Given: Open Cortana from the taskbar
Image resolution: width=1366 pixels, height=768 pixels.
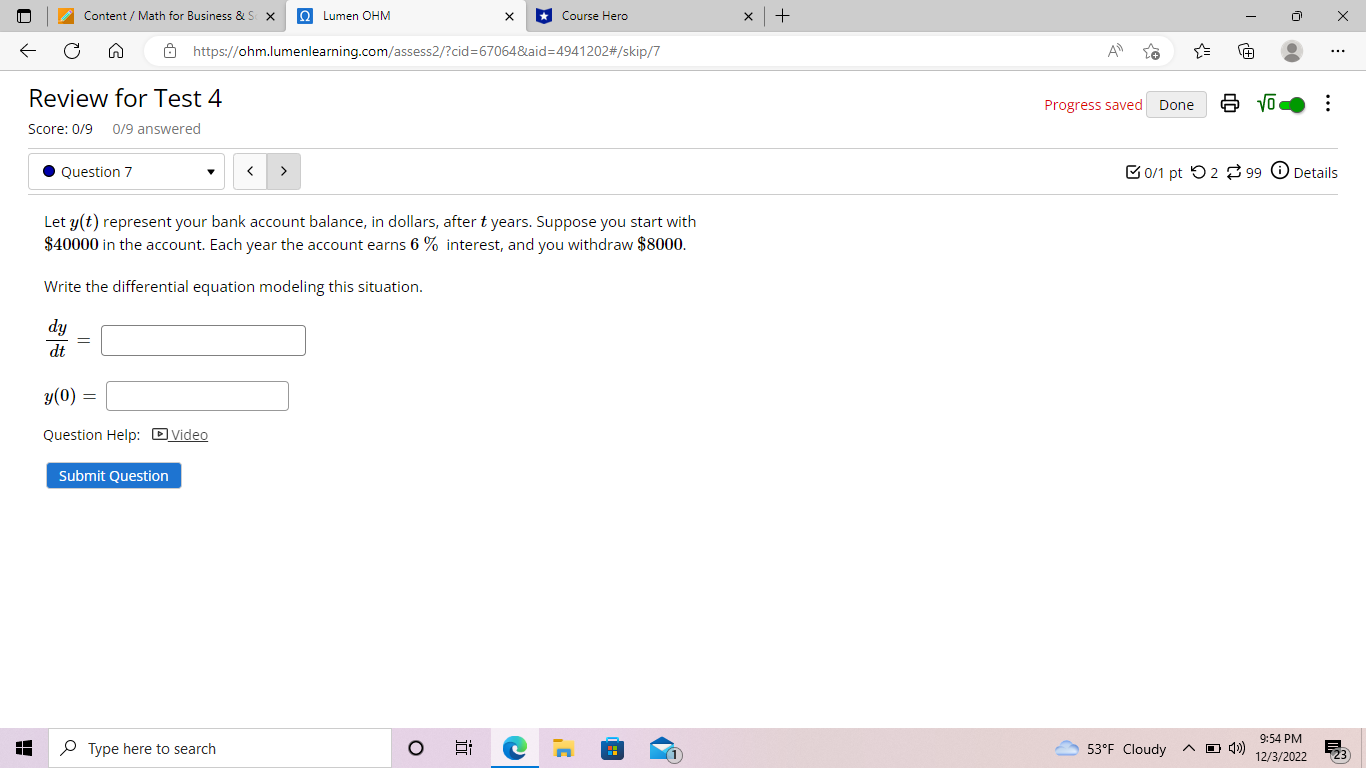Looking at the screenshot, I should [416, 748].
